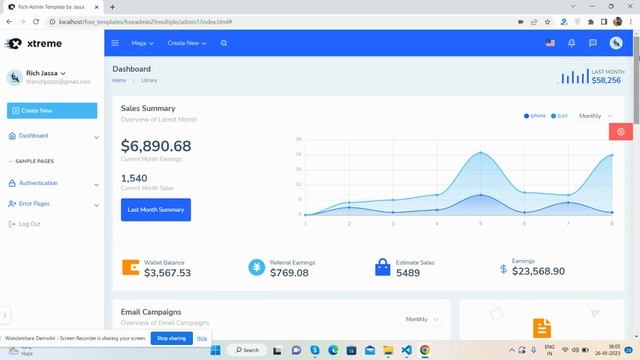The height and width of the screenshot is (360, 640).
Task: Open Skype from the taskbar
Action: (x=315, y=350)
